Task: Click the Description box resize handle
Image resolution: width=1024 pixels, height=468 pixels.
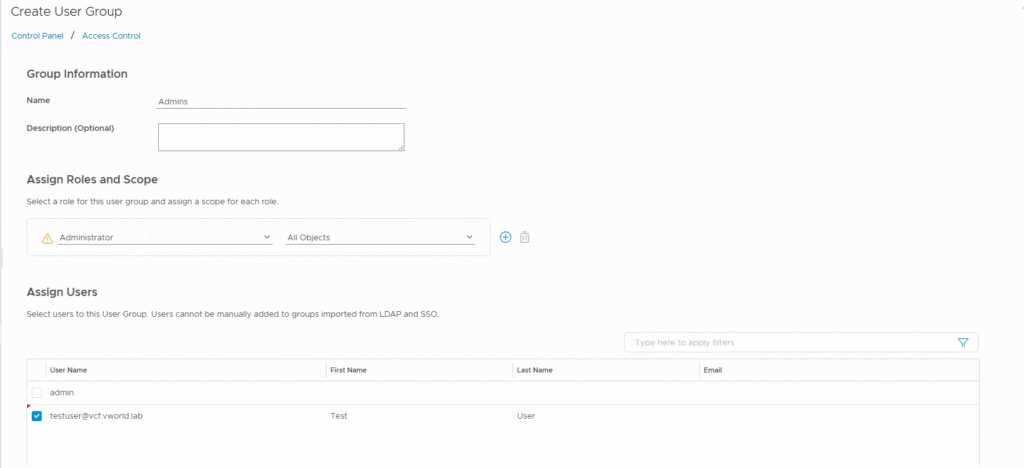Action: pos(401,148)
